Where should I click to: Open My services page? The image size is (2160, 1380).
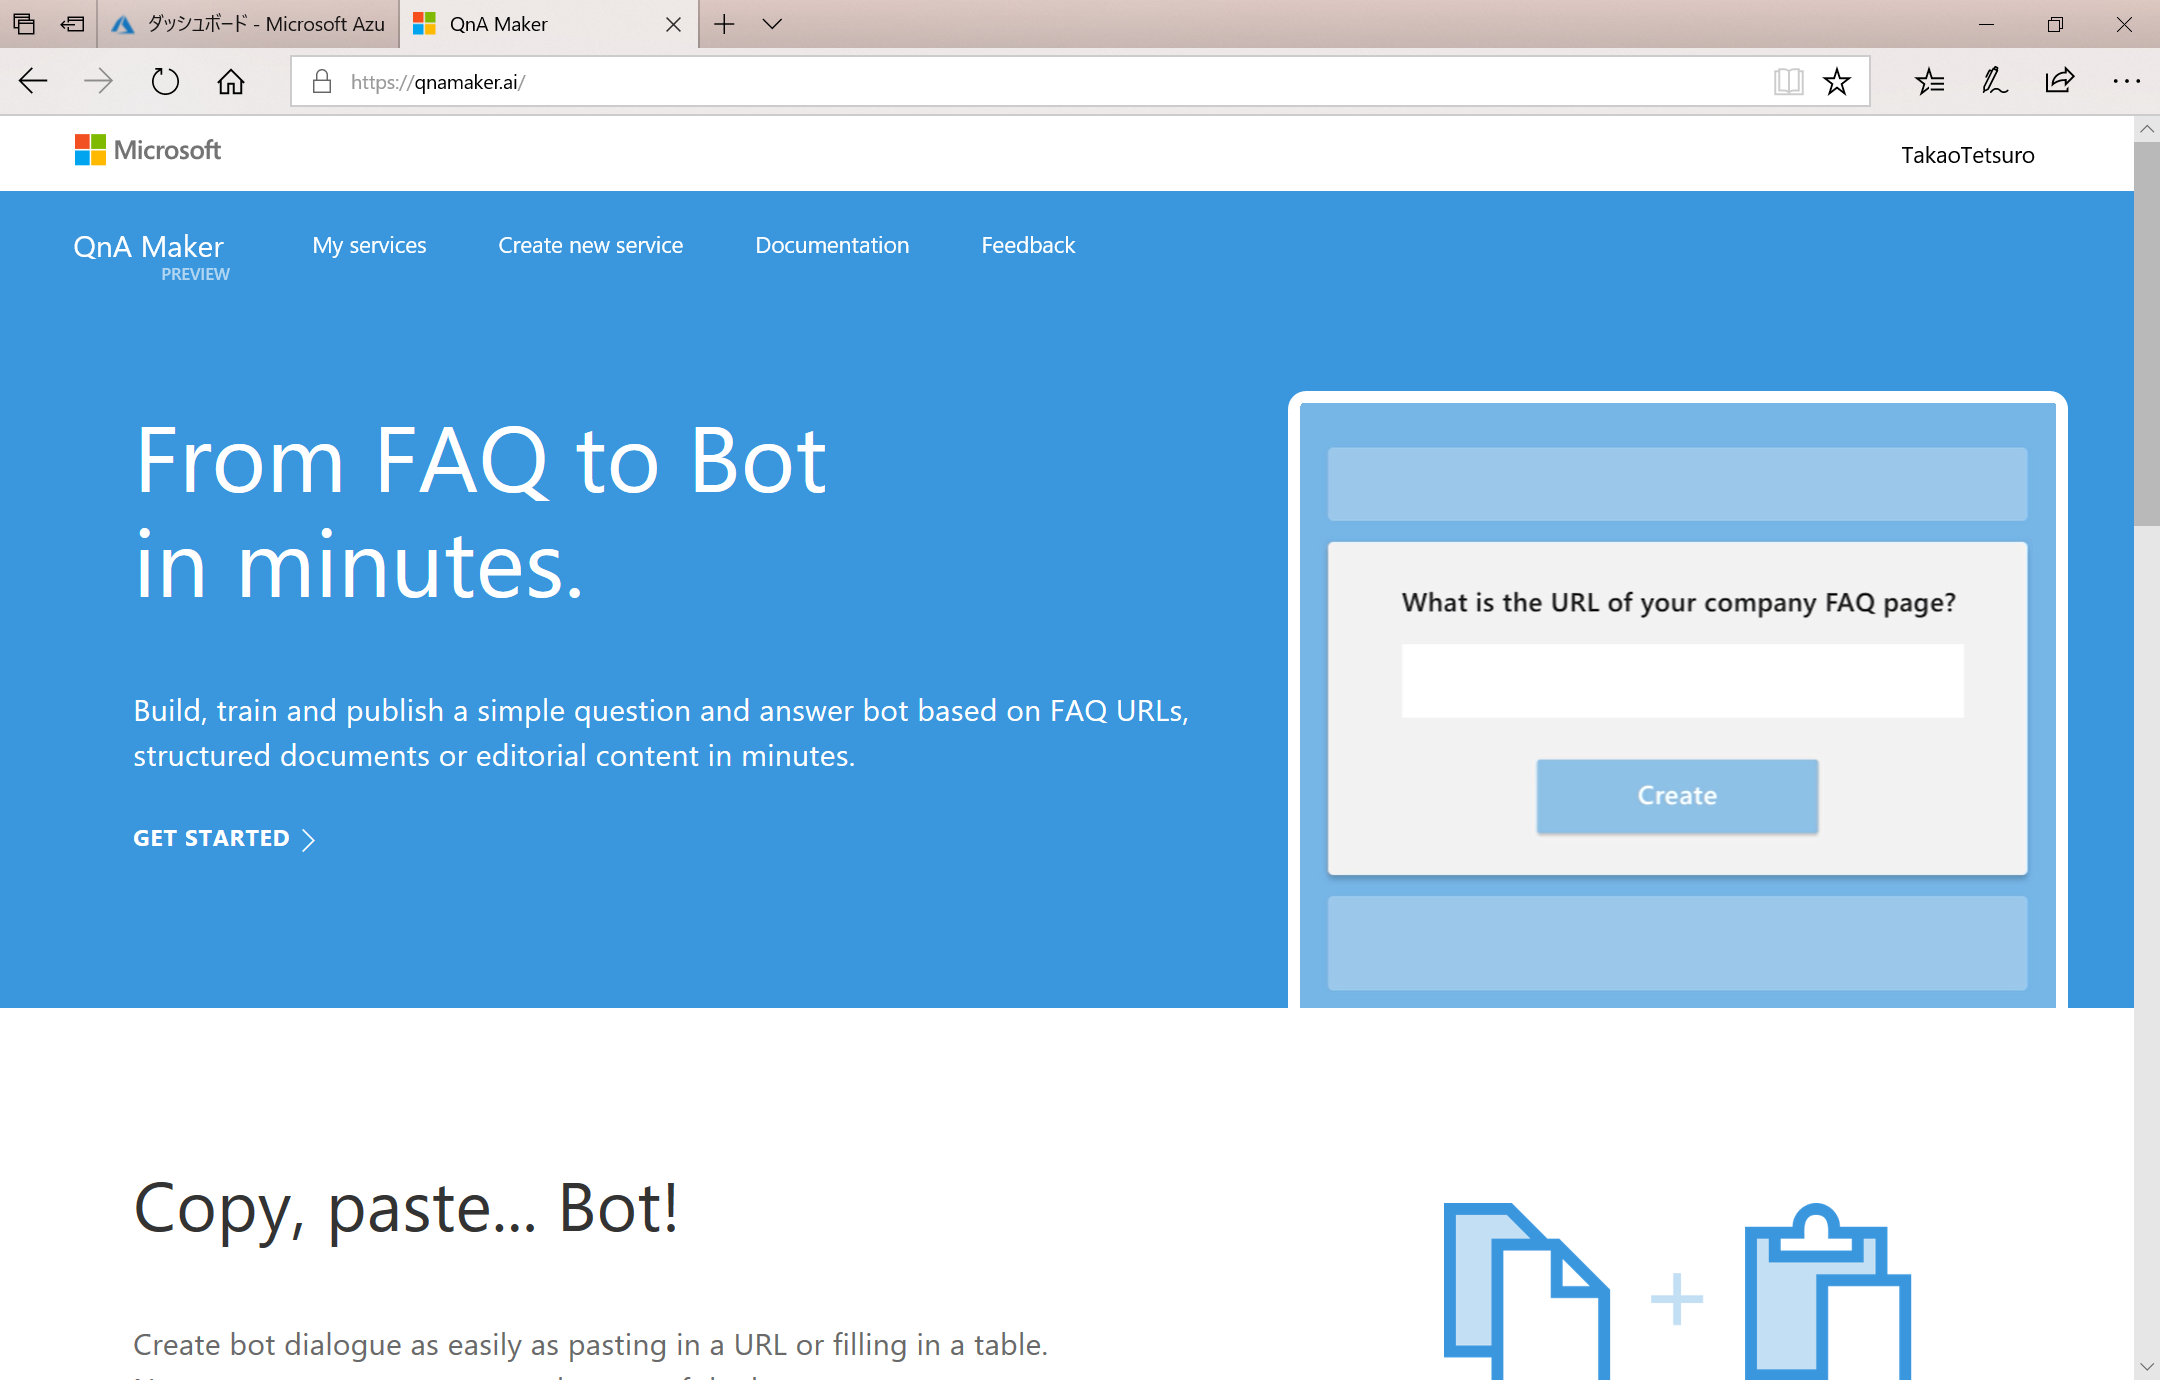369,245
